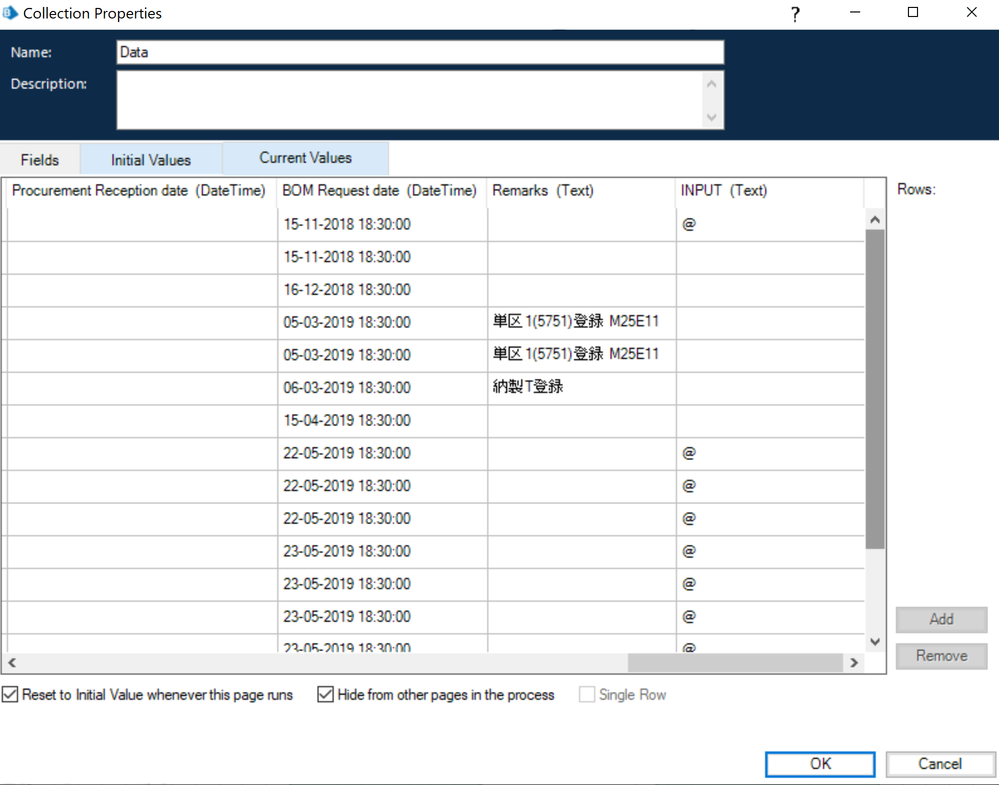Select BOM Request date column header

click(x=382, y=191)
